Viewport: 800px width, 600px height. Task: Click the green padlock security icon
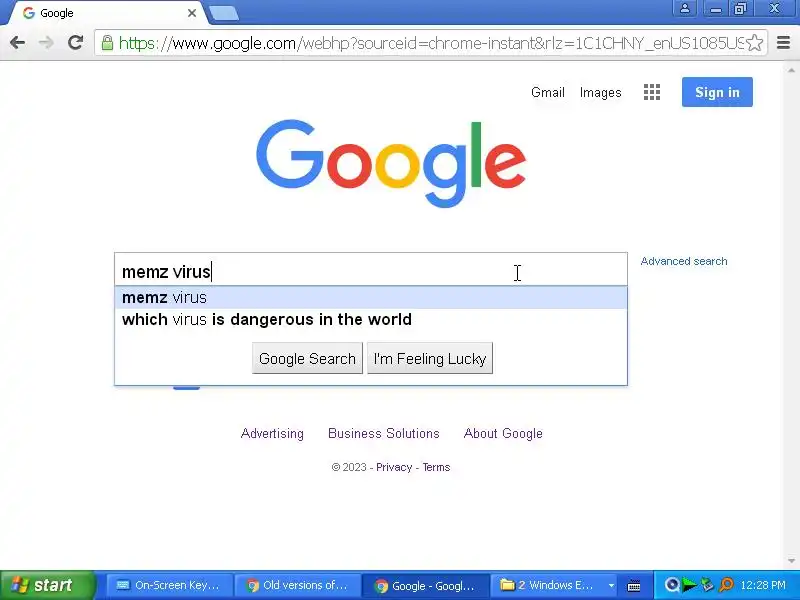[107, 43]
